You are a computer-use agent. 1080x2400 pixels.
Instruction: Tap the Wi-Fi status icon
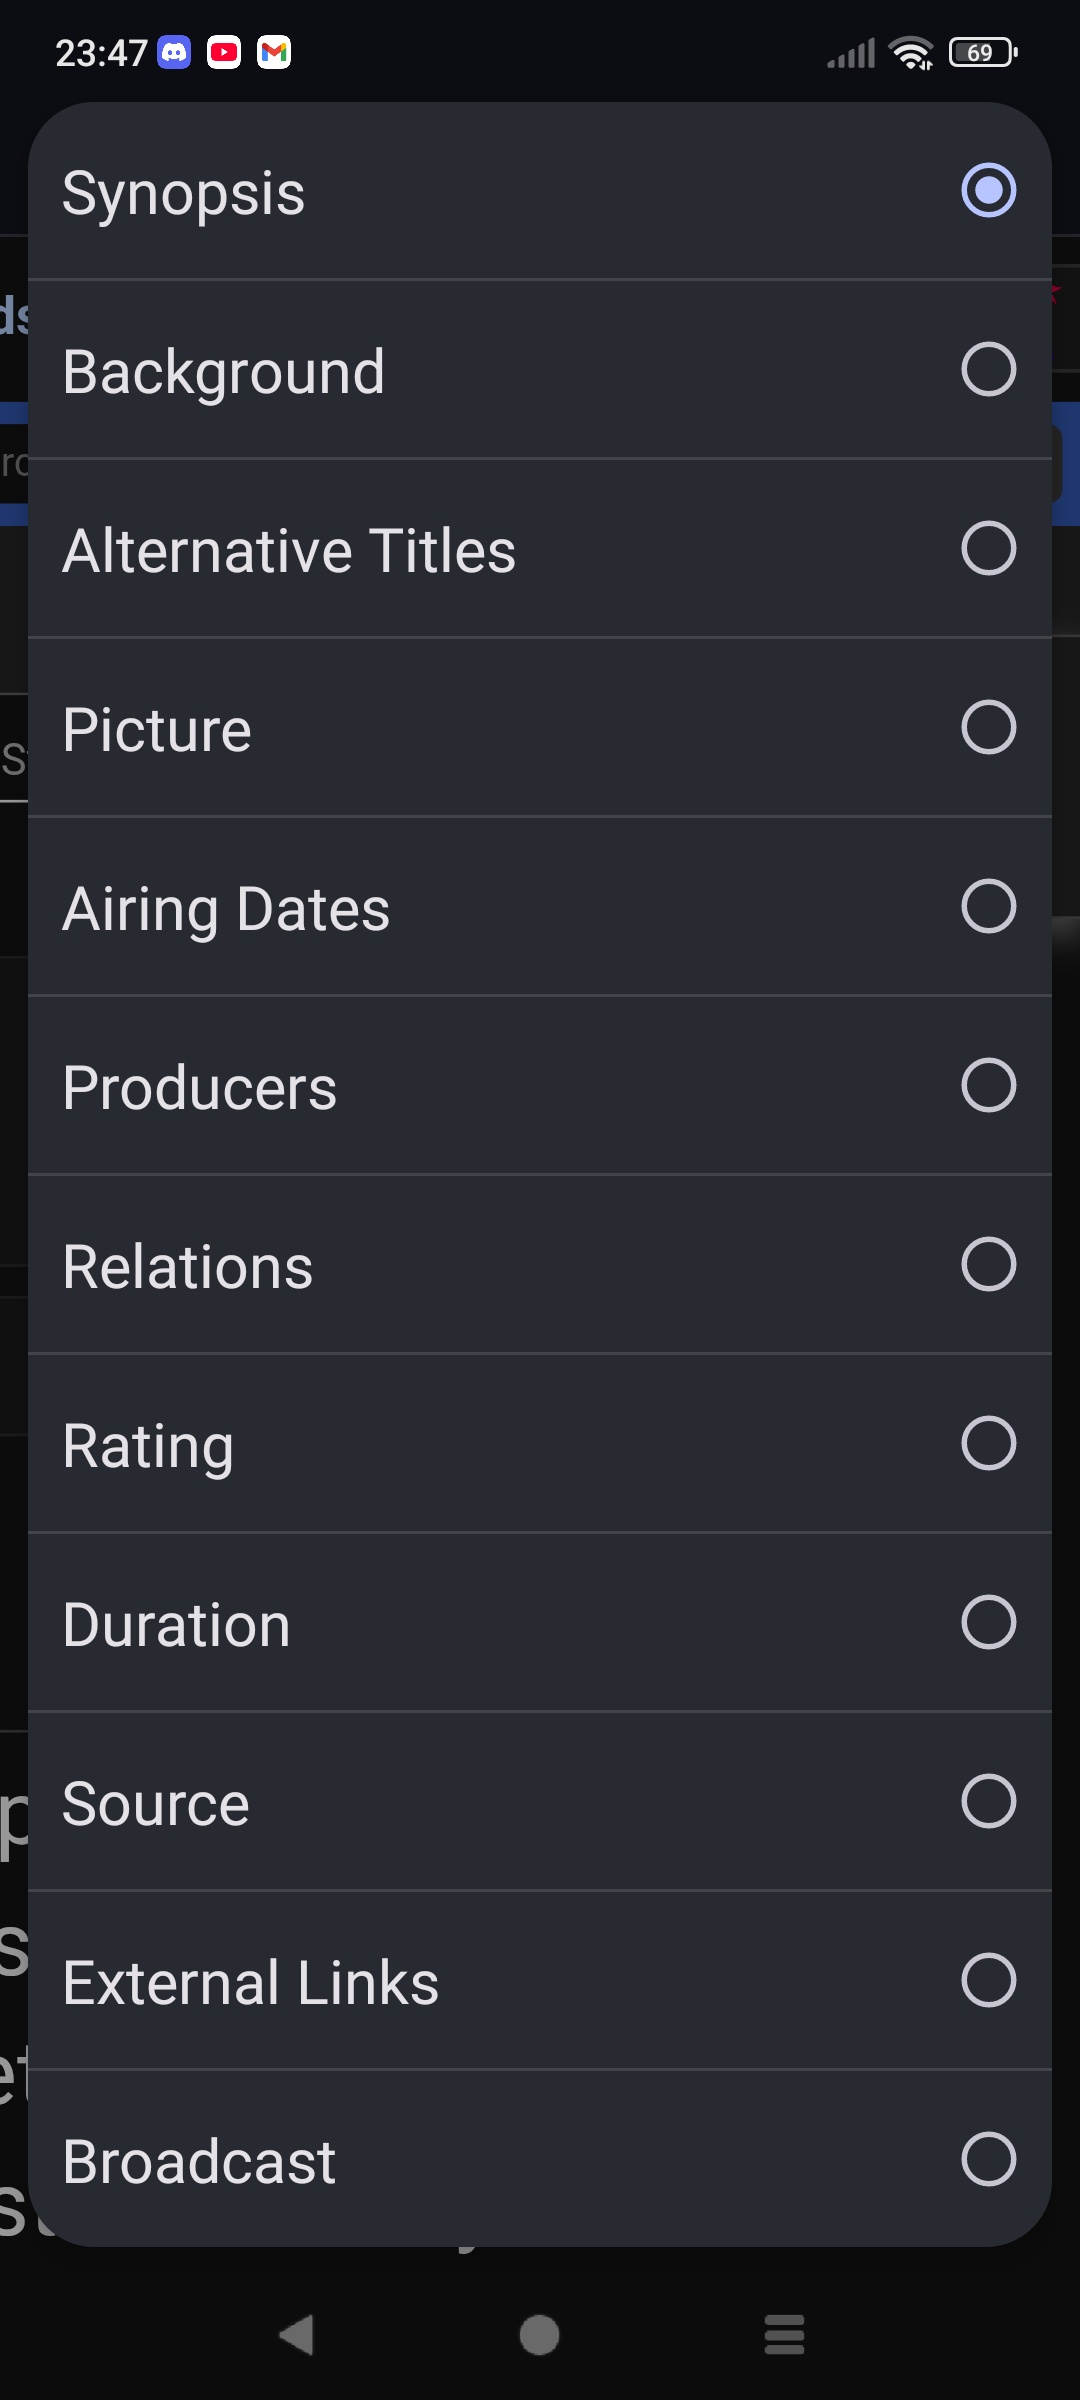(910, 52)
